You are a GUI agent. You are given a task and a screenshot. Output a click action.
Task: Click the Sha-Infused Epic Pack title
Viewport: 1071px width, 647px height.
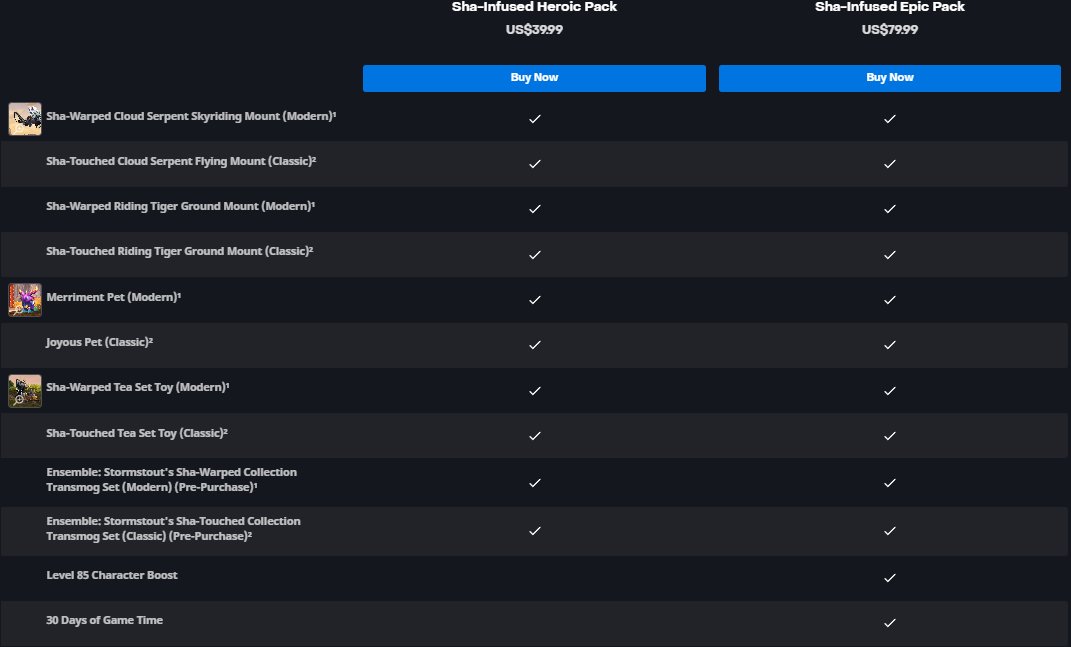pyautogui.click(x=889, y=7)
